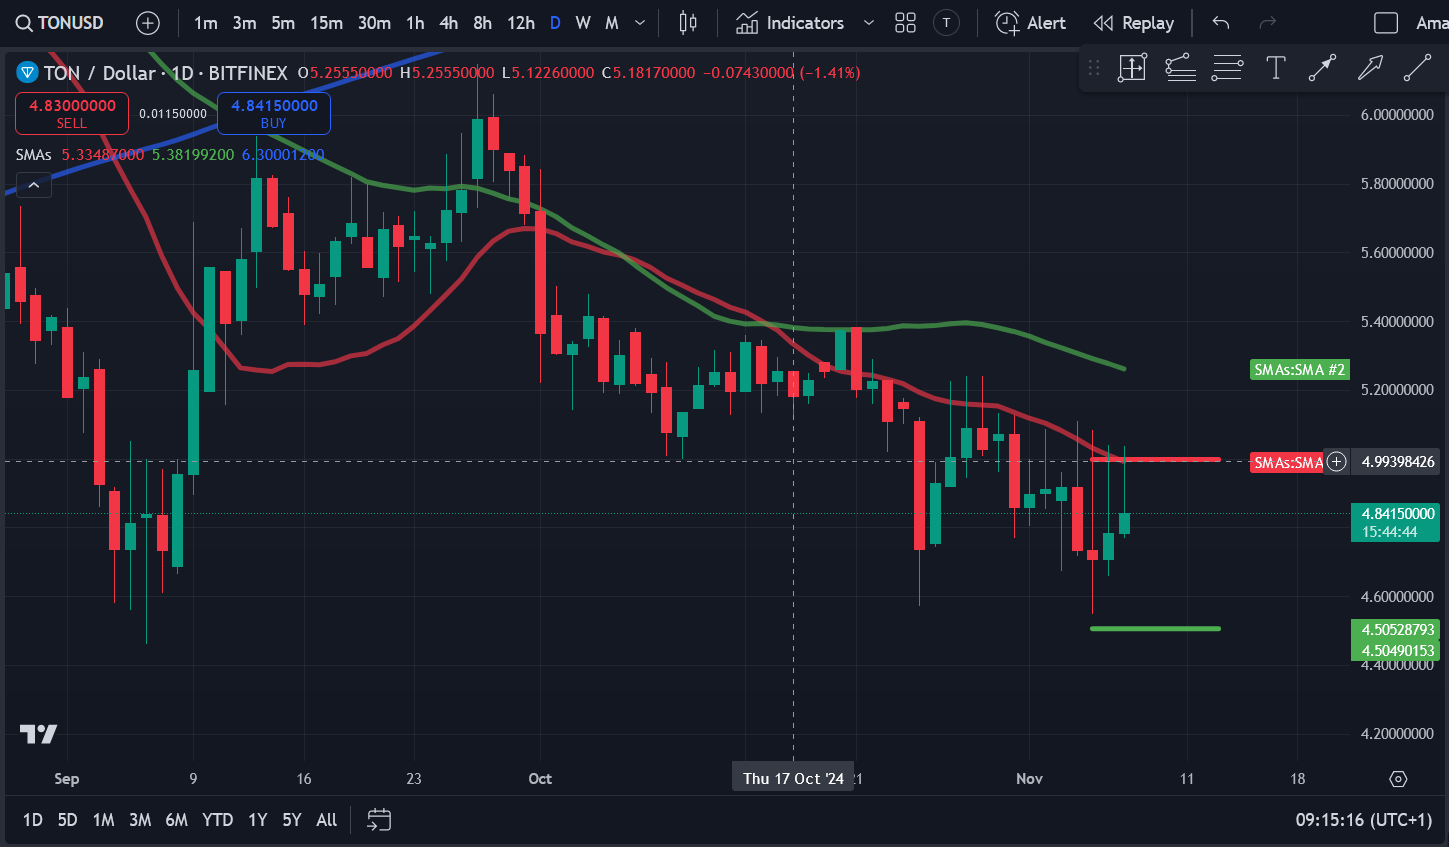This screenshot has width=1449, height=847.
Task: Open the candlestick chart type selector
Action: pyautogui.click(x=688, y=23)
